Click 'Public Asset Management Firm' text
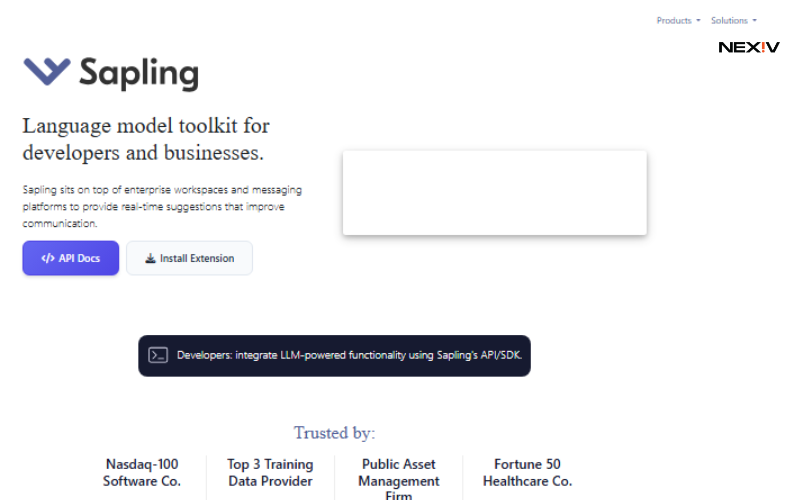 point(398,479)
